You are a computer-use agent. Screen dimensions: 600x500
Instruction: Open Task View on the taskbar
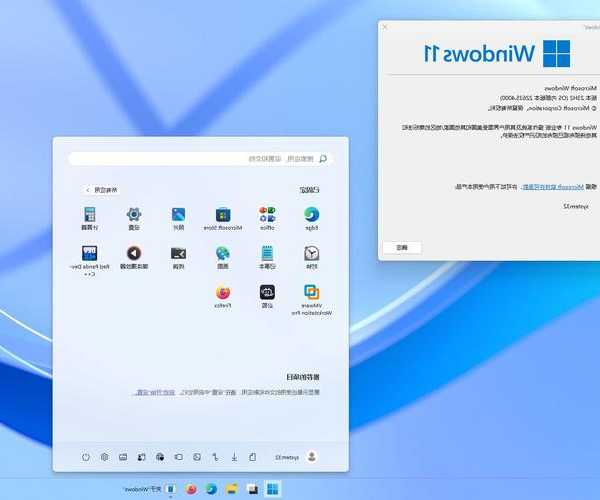pyautogui.click(x=253, y=489)
